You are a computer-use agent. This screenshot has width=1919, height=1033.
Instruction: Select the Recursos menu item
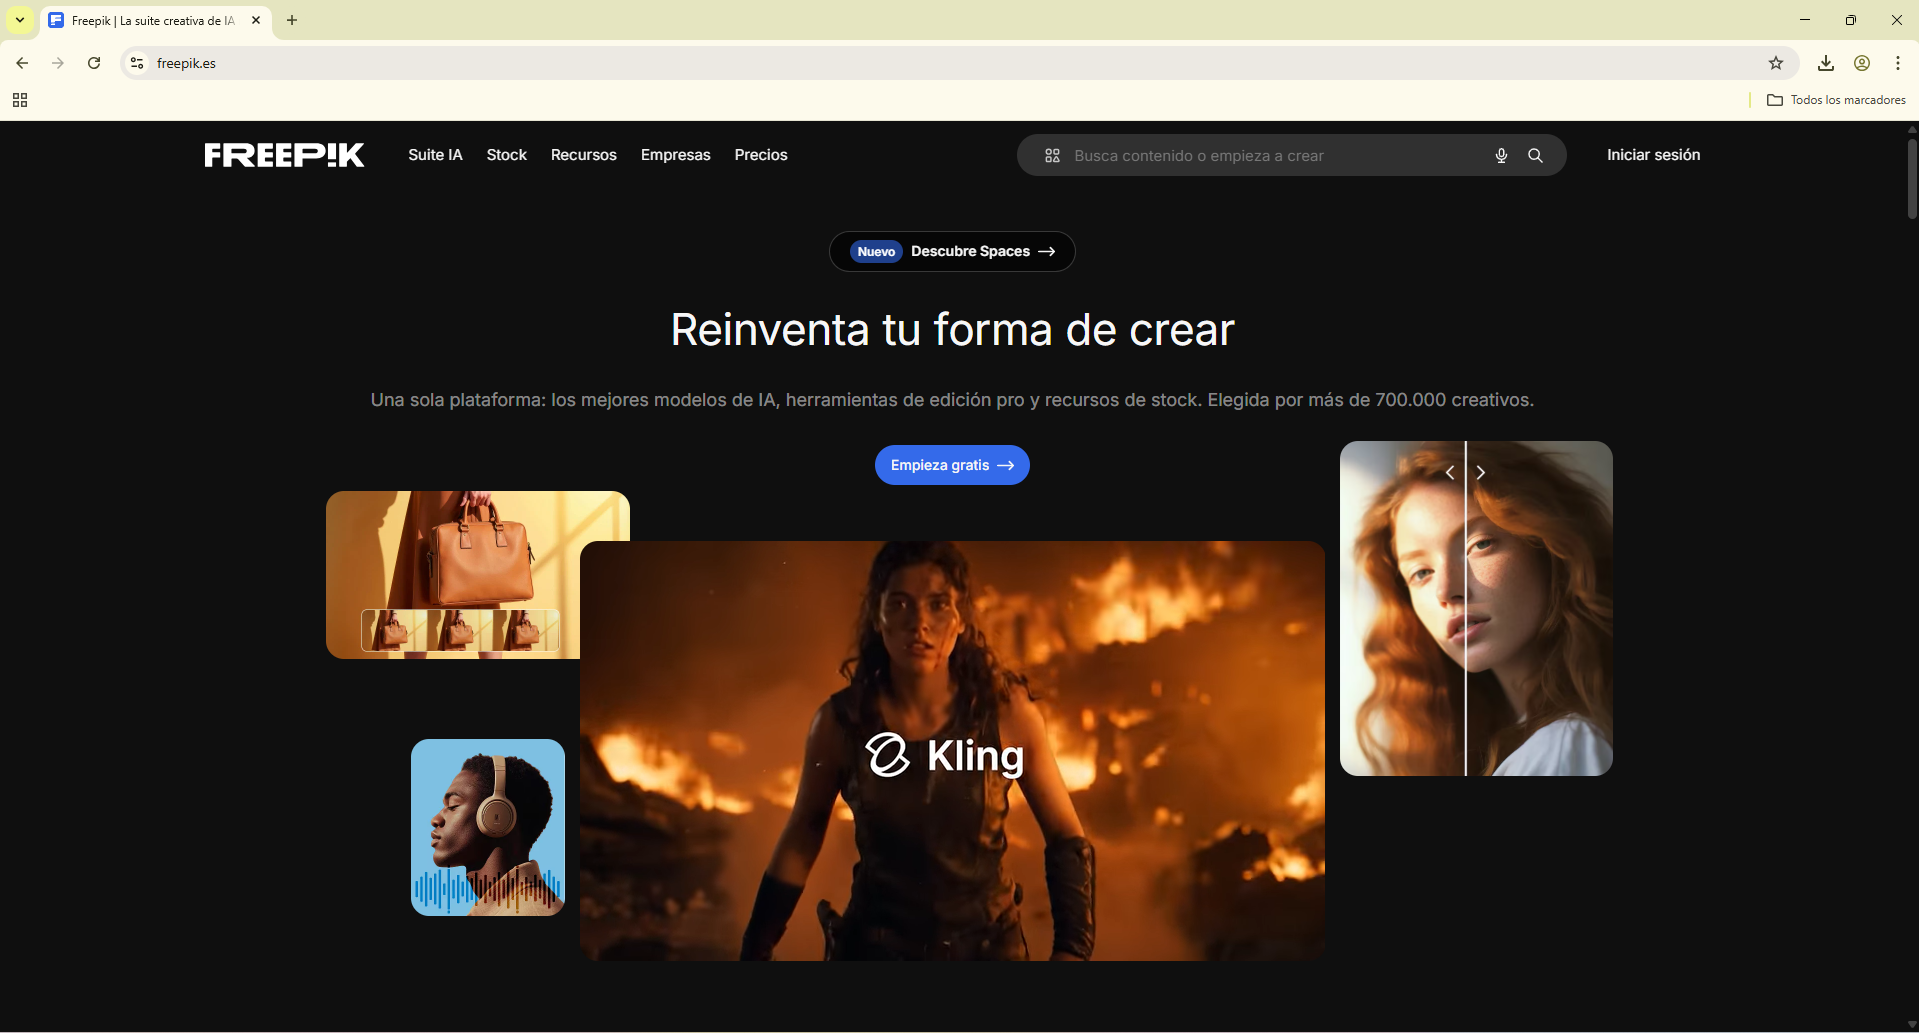point(584,155)
